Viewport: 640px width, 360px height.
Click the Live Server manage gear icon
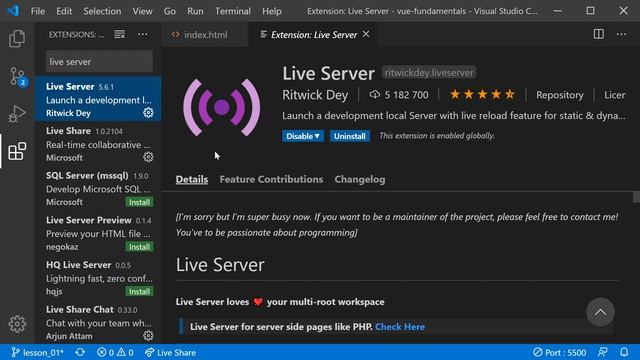148,113
